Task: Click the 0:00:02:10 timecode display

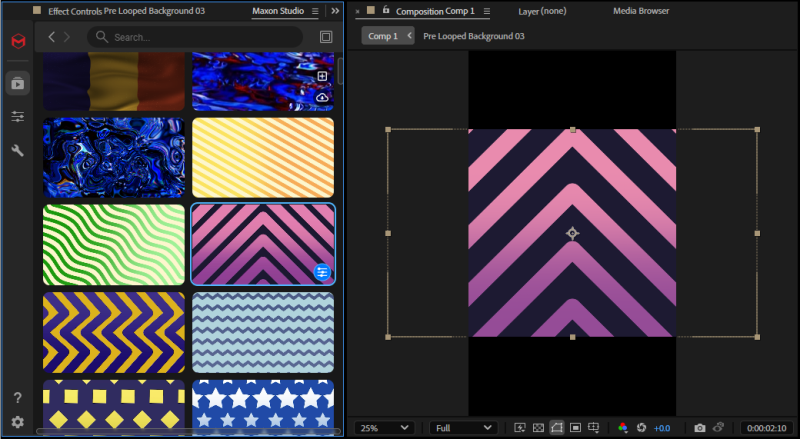Action: tap(767, 428)
